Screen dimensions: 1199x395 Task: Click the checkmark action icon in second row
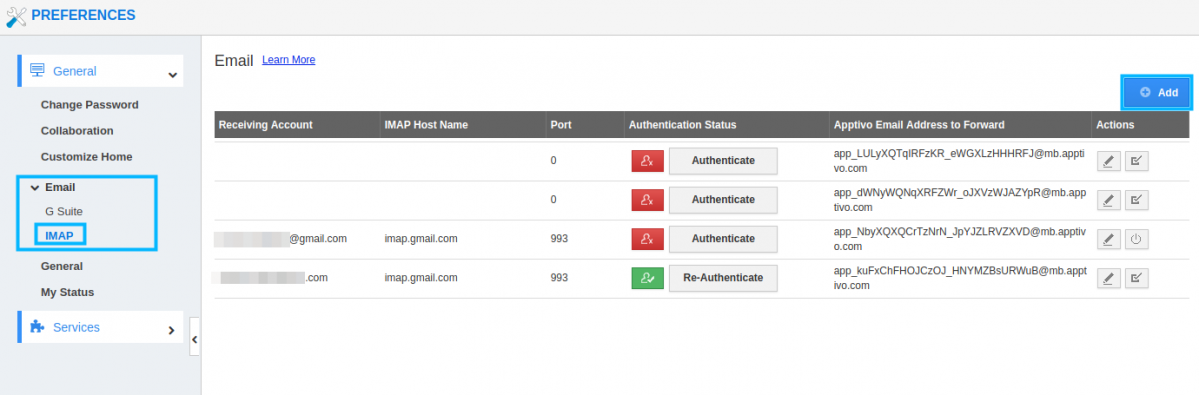[x=1136, y=200]
